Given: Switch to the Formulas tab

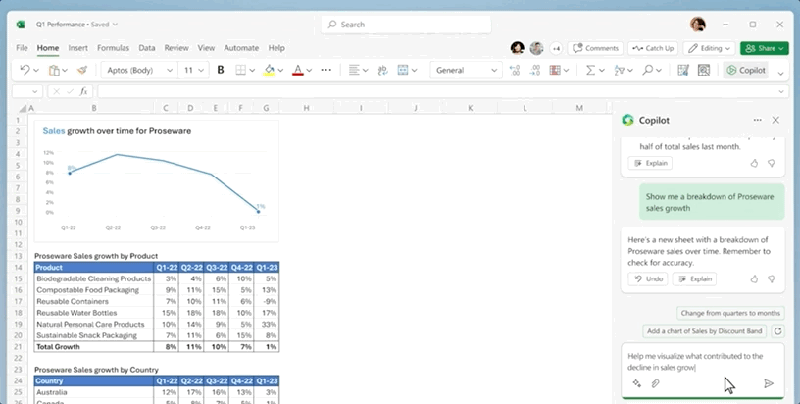Looking at the screenshot, I should [112, 47].
